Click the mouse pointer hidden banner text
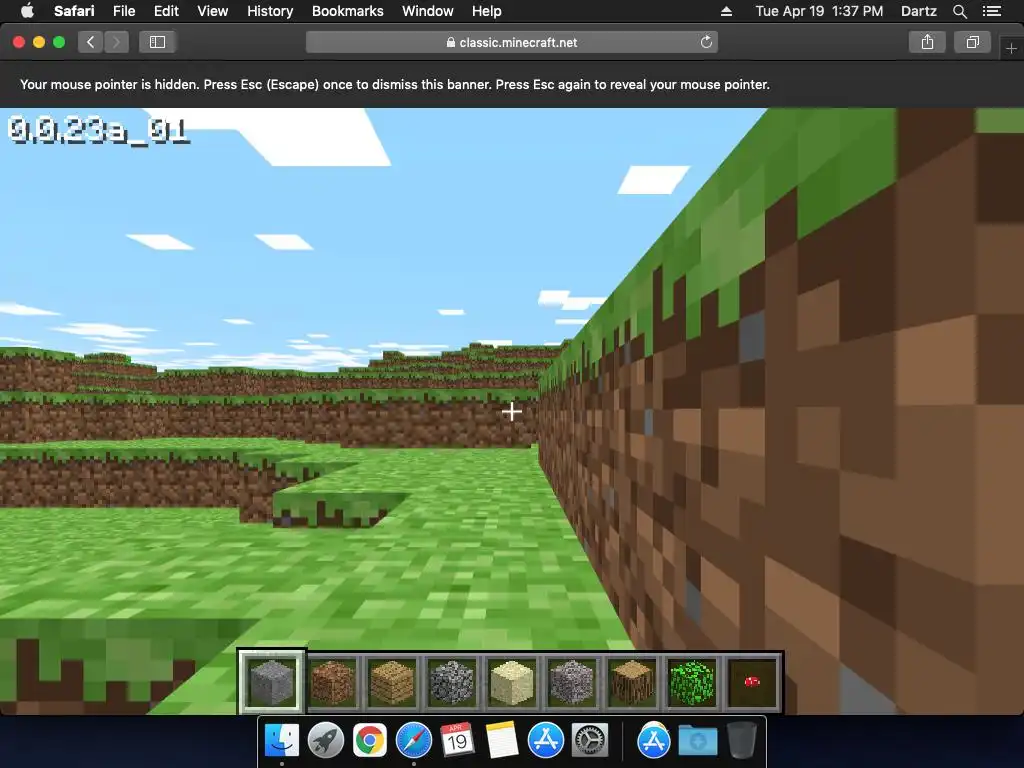This screenshot has height=768, width=1024. [x=394, y=84]
